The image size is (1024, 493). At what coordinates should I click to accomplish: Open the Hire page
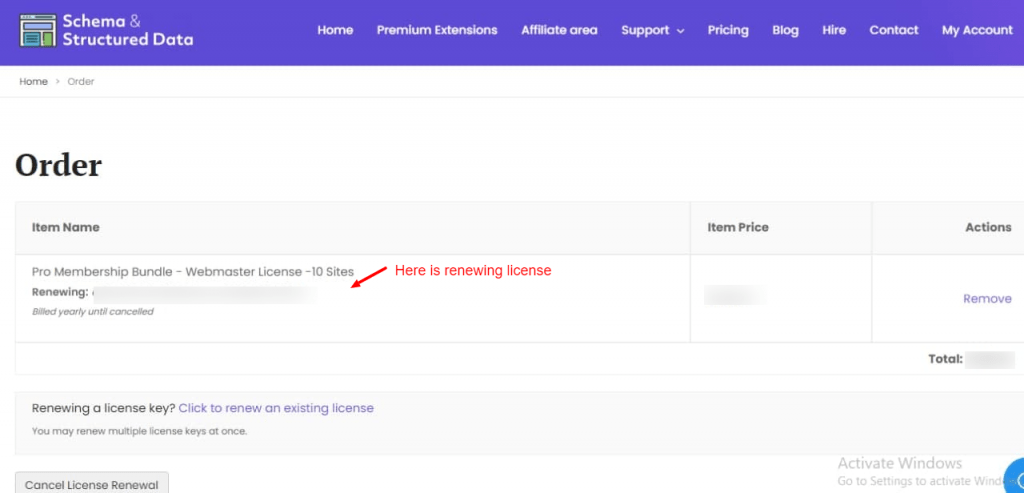coord(834,30)
